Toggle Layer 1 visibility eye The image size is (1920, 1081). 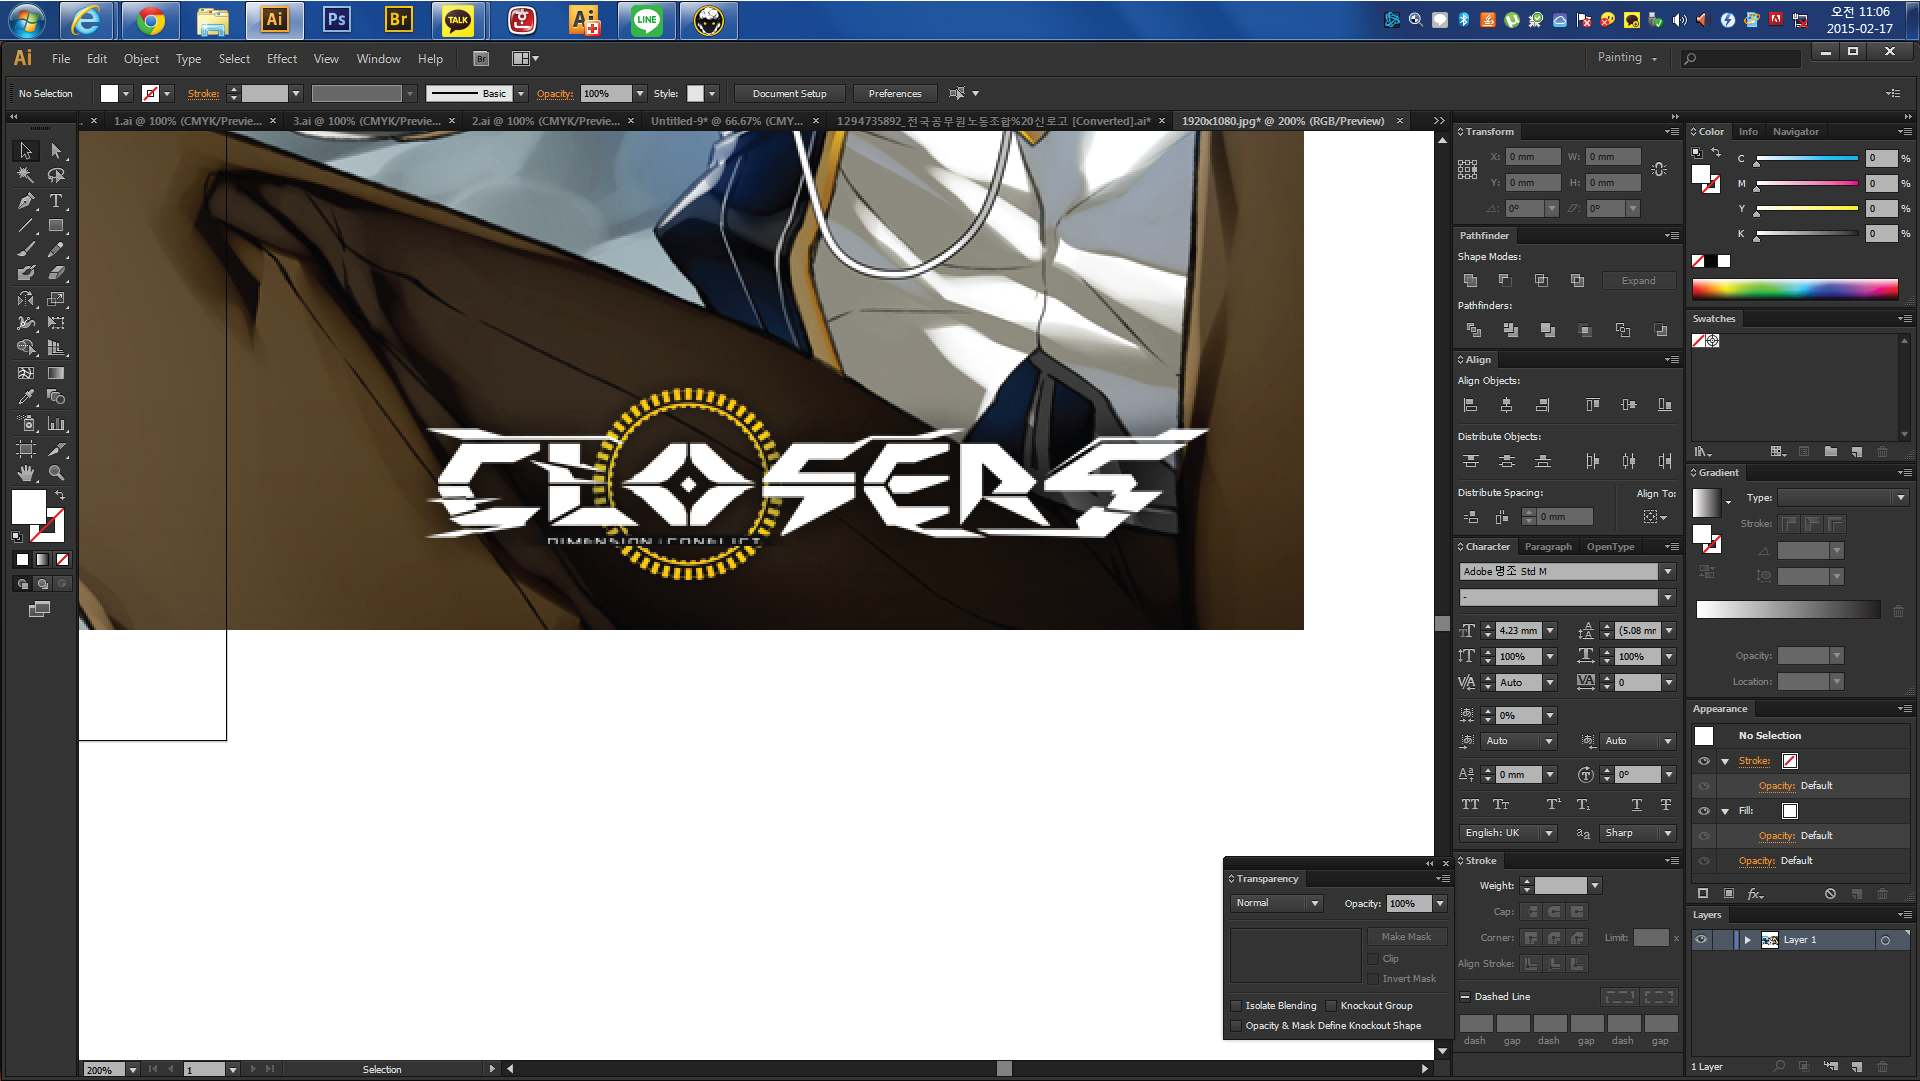coord(1701,940)
